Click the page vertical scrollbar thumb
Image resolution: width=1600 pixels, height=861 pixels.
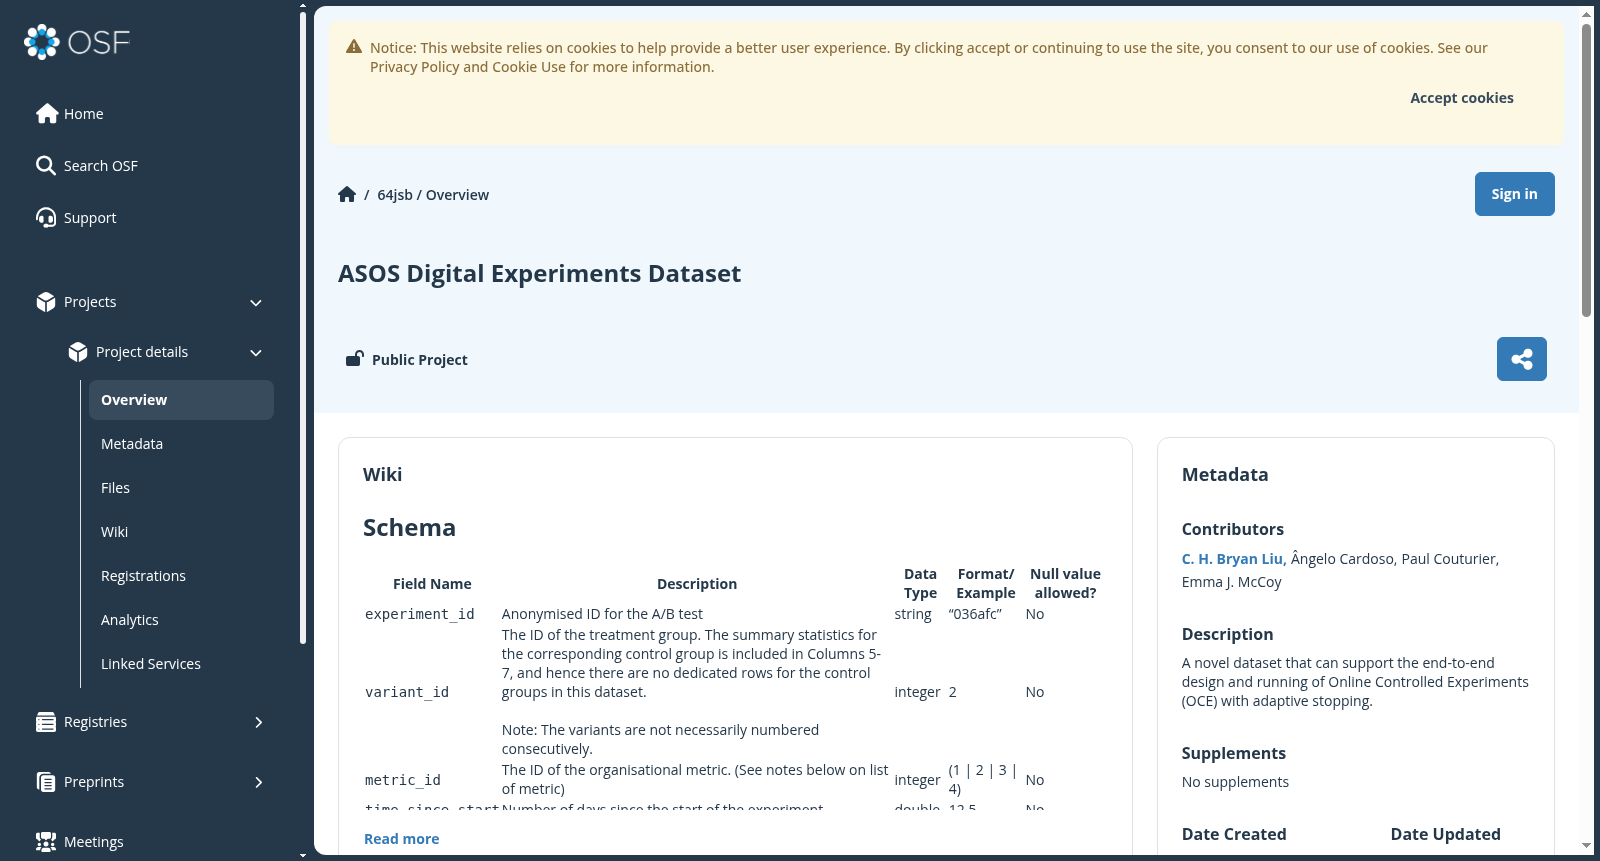[x=1586, y=170]
